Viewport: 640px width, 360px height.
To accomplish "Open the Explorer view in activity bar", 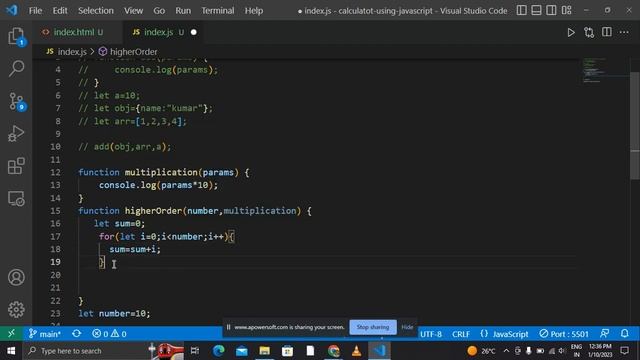I will coord(16,36).
